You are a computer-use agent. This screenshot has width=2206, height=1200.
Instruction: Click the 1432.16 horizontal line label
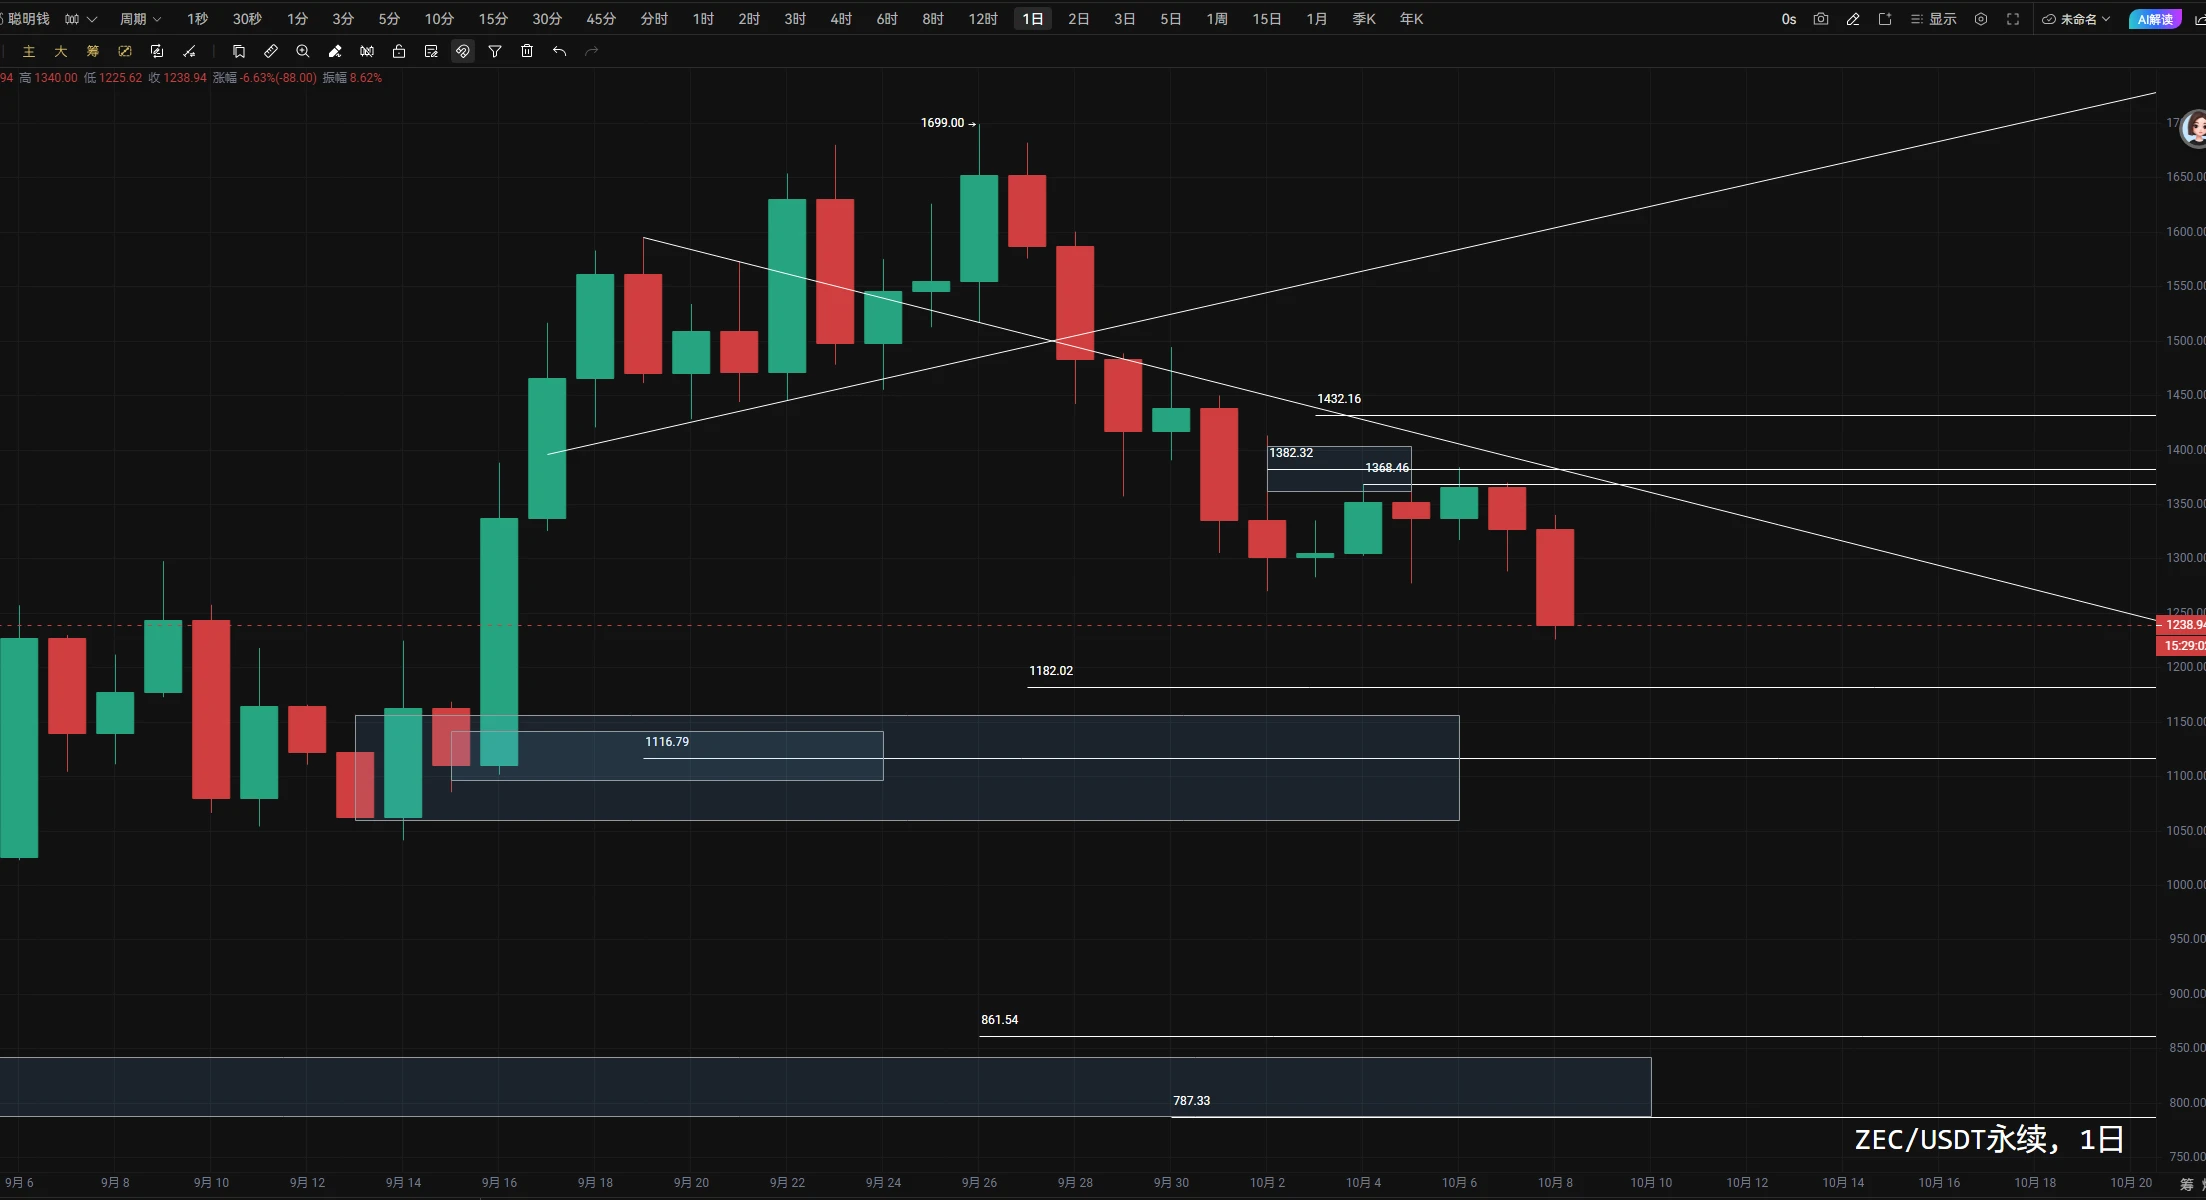click(x=1339, y=399)
